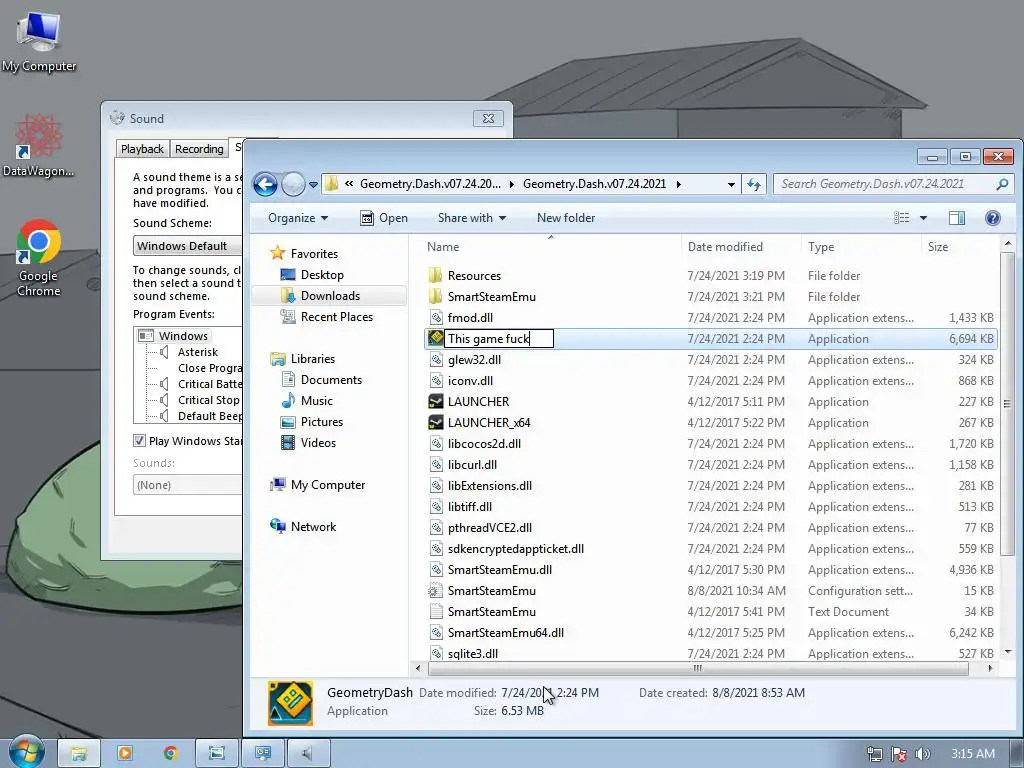The image size is (1024, 768).
Task: Open the Pictures library
Action: pos(322,422)
